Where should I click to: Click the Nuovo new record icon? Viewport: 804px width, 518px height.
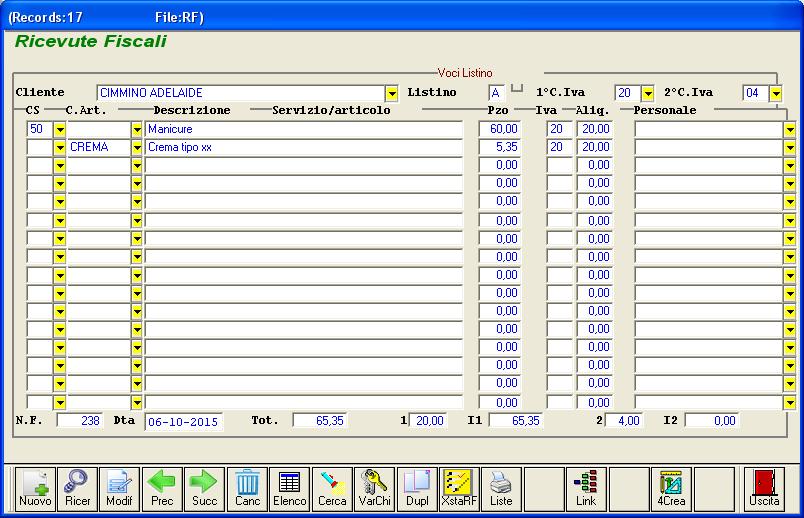[35, 489]
